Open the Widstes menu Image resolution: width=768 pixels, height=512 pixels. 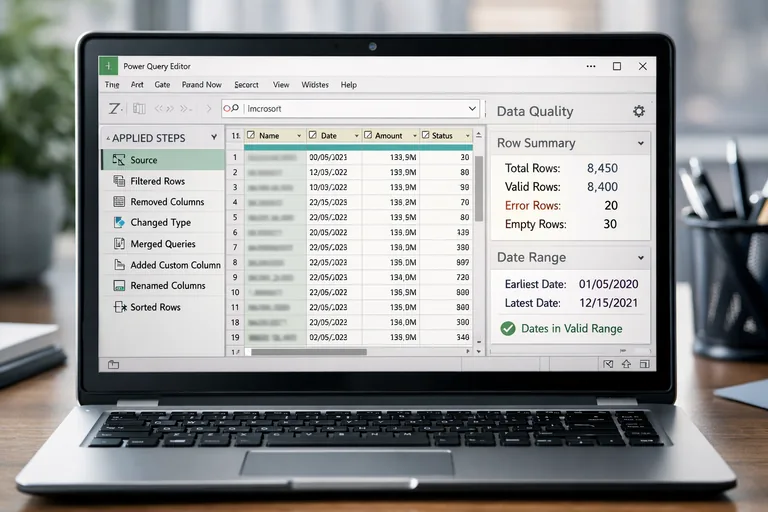click(x=315, y=85)
